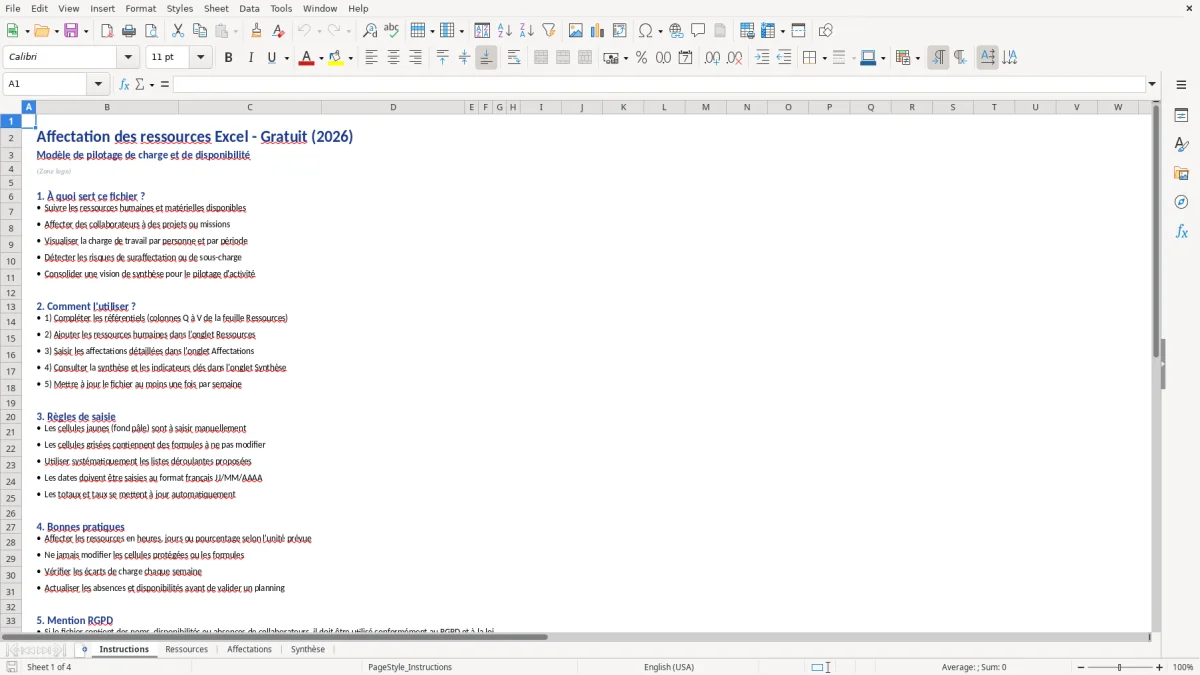Viewport: 1200px width, 675px height.
Task: Switch to the Synthèse sheet tab
Action: tap(308, 649)
